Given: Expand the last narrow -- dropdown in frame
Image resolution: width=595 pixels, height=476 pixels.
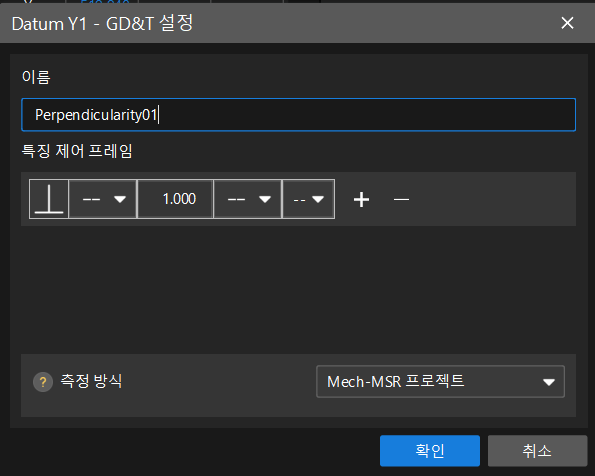Looking at the screenshot, I should point(309,199).
